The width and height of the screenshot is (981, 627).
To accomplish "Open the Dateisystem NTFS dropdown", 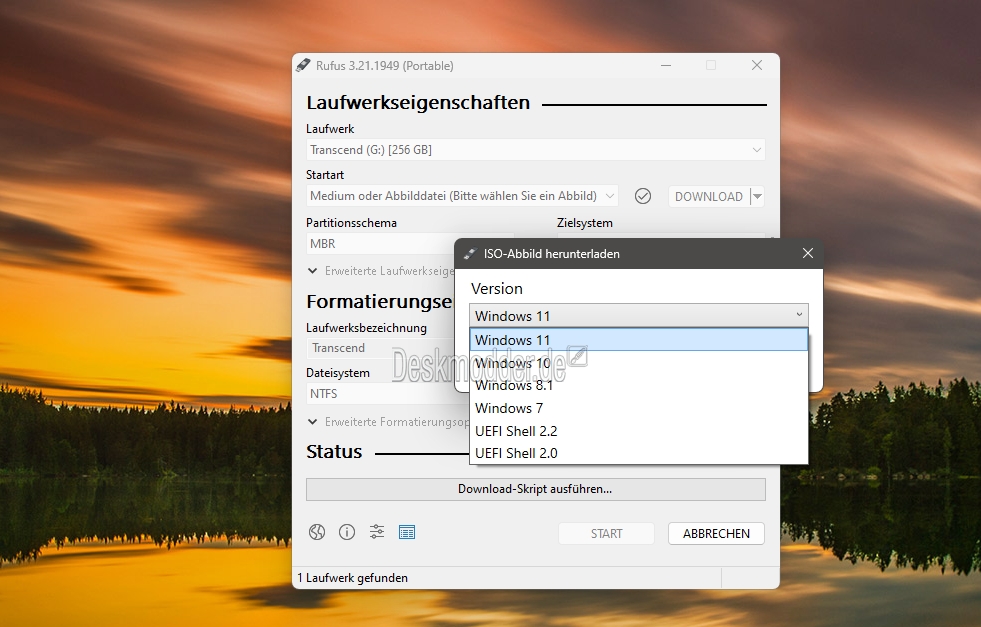I will pyautogui.click(x=380, y=394).
